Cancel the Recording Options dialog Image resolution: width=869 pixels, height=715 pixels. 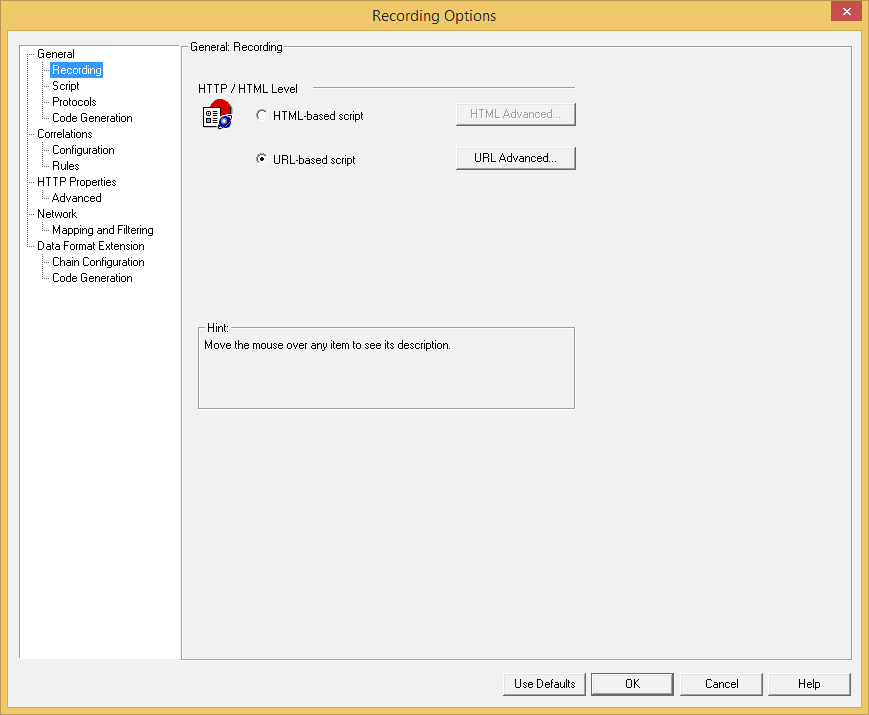click(x=721, y=684)
